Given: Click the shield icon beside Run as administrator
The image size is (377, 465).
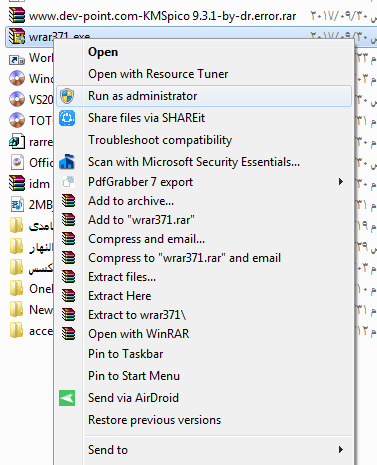Looking at the screenshot, I should 67,96.
